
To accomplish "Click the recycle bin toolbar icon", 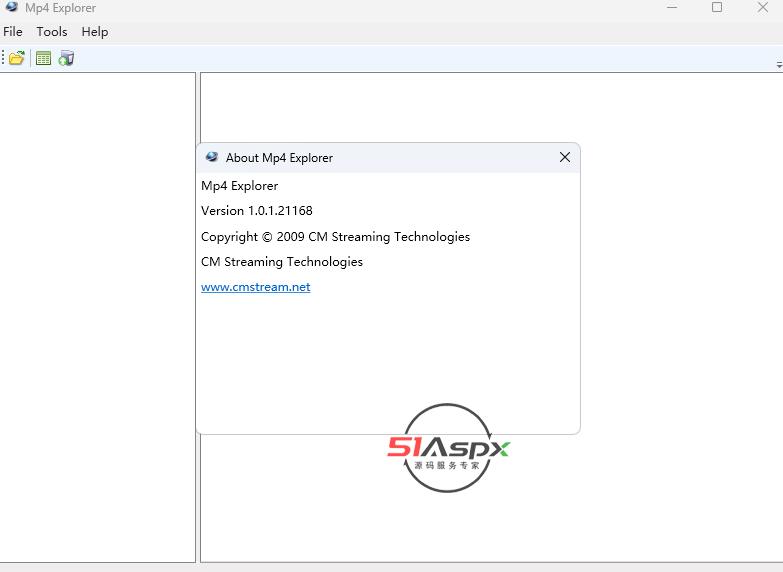I will coord(66,58).
